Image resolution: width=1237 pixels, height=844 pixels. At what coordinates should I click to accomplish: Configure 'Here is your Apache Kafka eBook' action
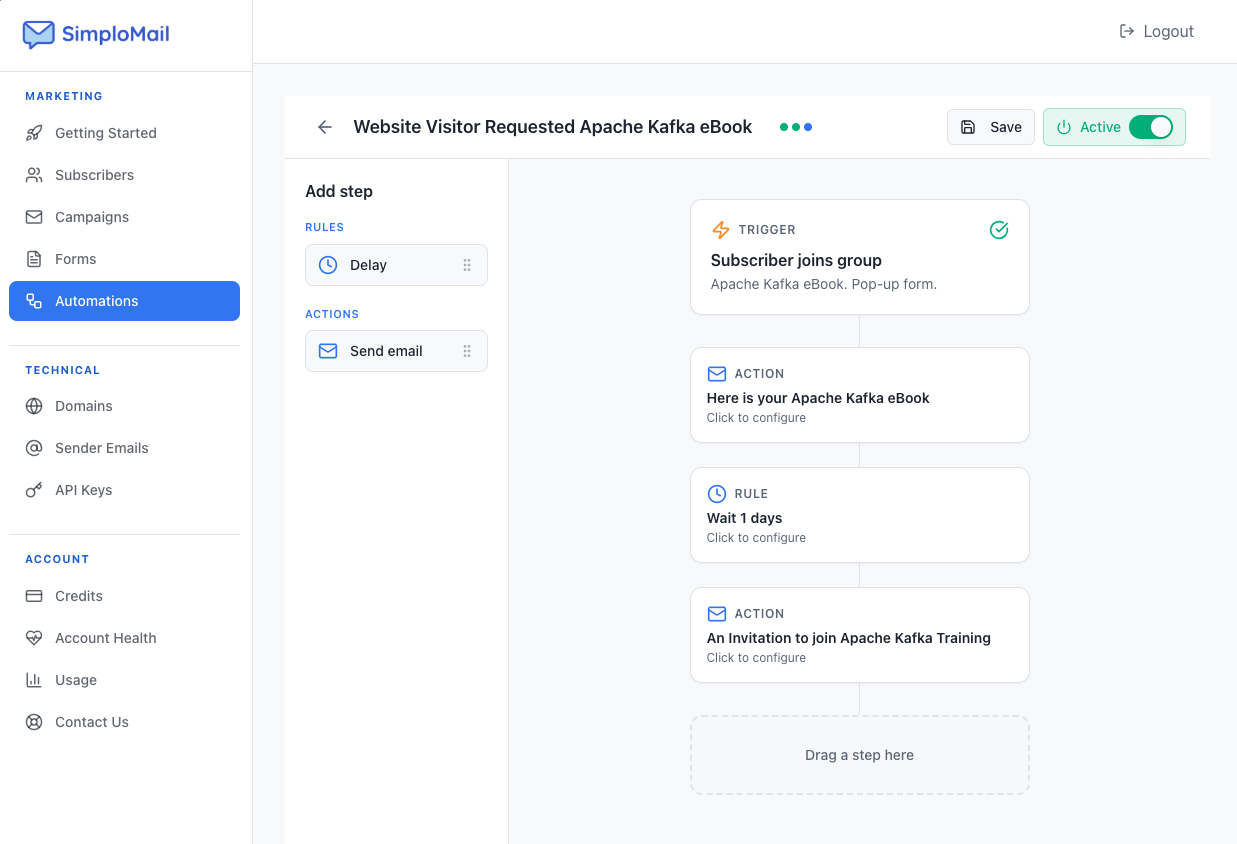coord(860,395)
